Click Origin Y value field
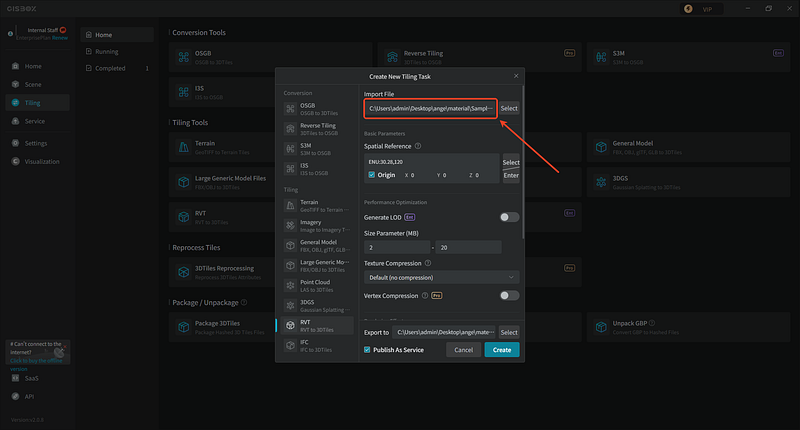The width and height of the screenshot is (800, 430). click(446, 175)
